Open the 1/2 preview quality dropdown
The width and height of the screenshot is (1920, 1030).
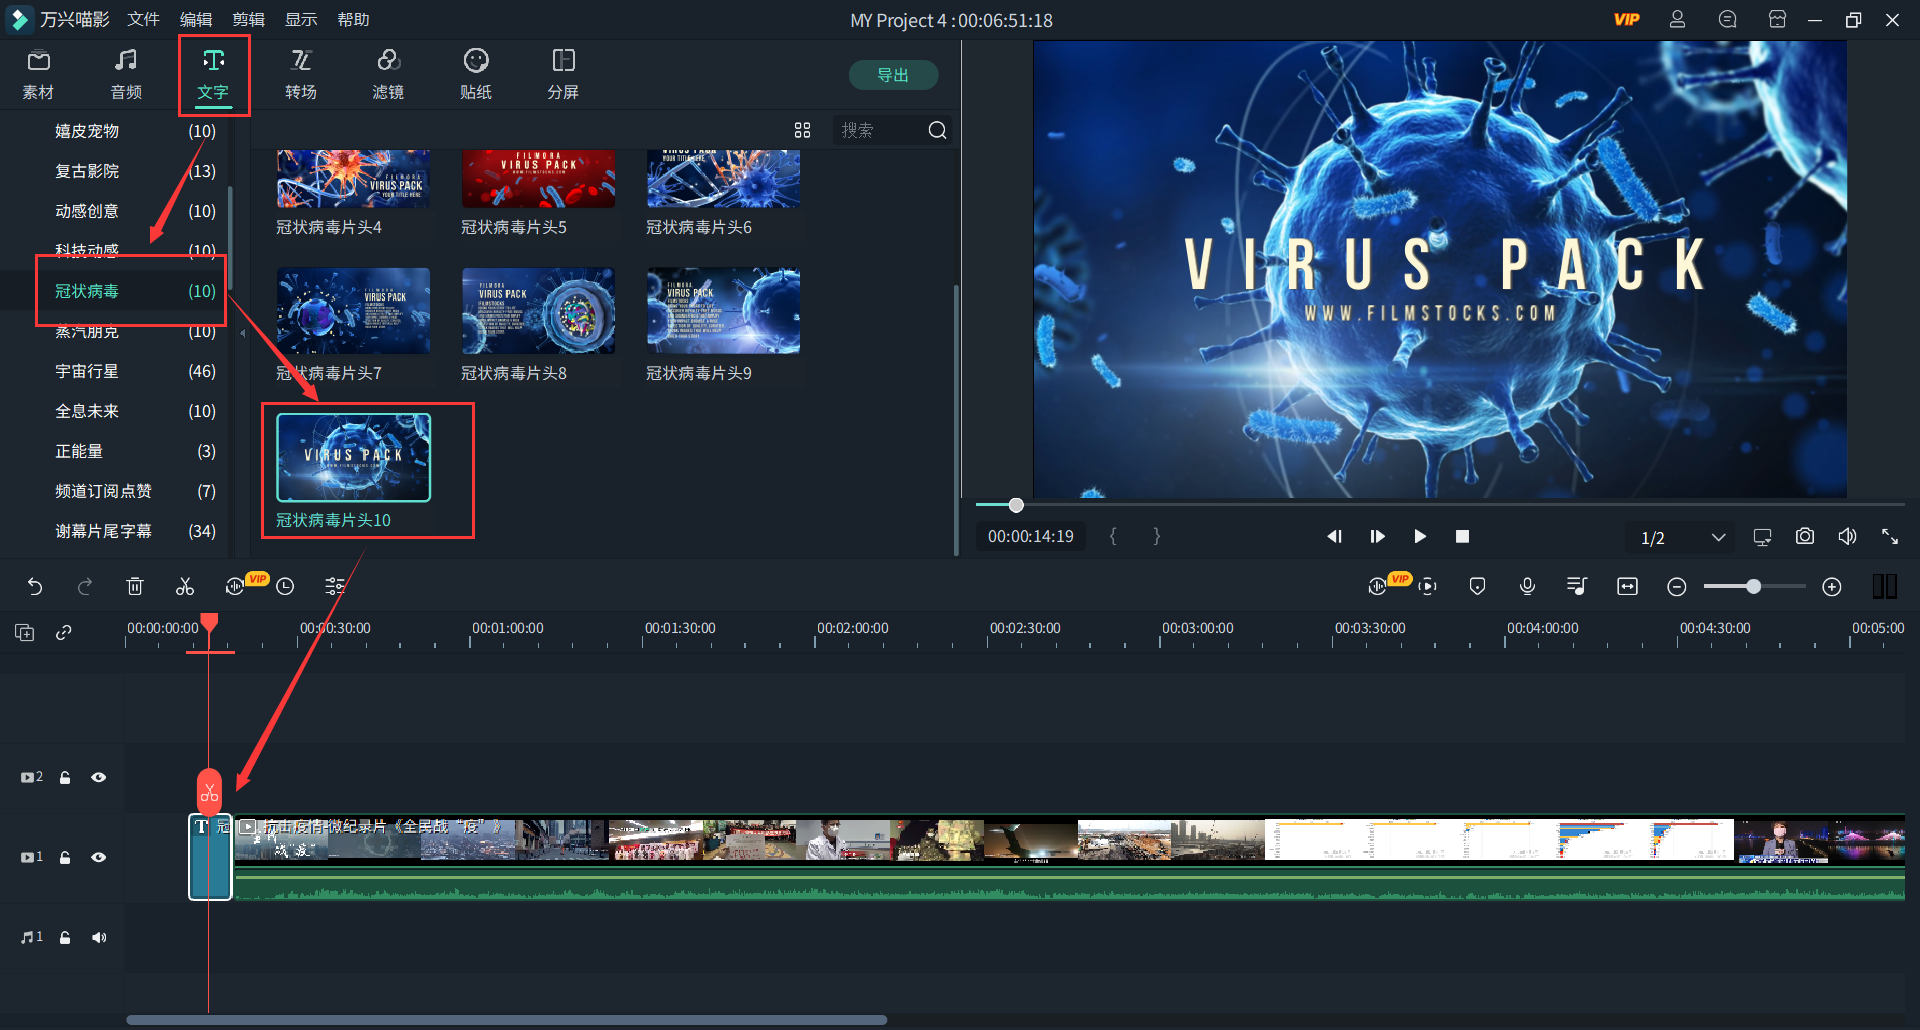coord(1683,537)
